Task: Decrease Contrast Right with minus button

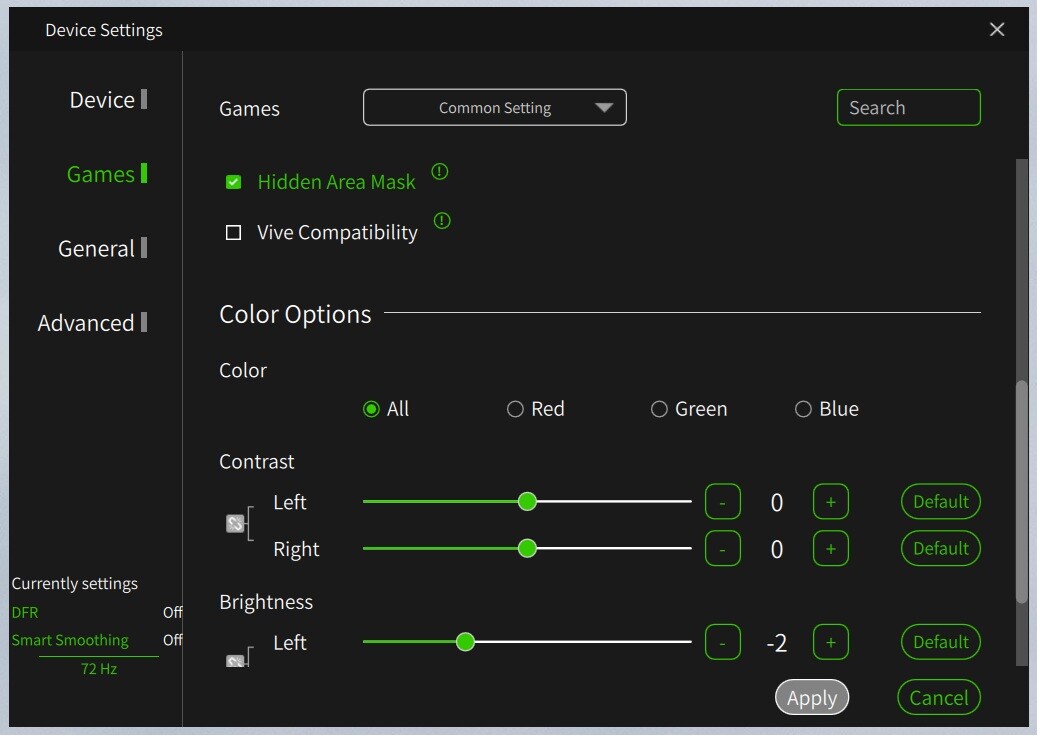Action: [x=723, y=548]
